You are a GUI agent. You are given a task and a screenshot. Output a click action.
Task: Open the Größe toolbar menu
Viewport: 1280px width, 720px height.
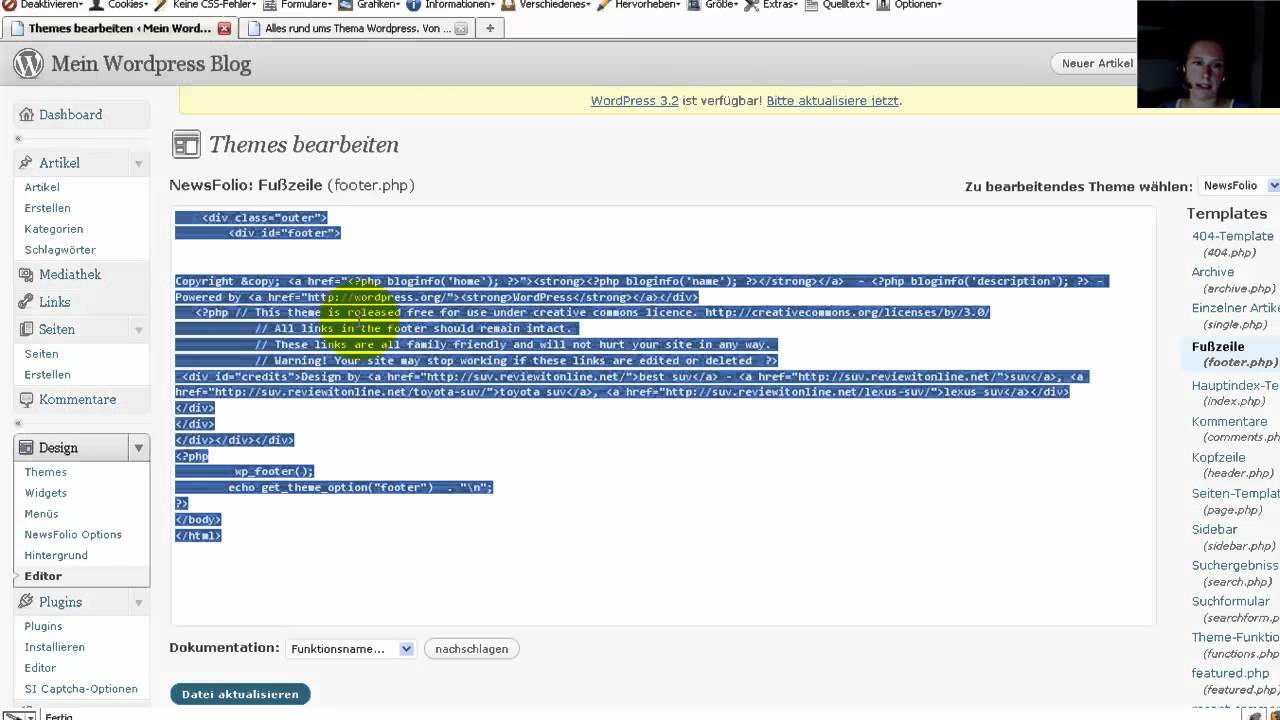tap(713, 4)
